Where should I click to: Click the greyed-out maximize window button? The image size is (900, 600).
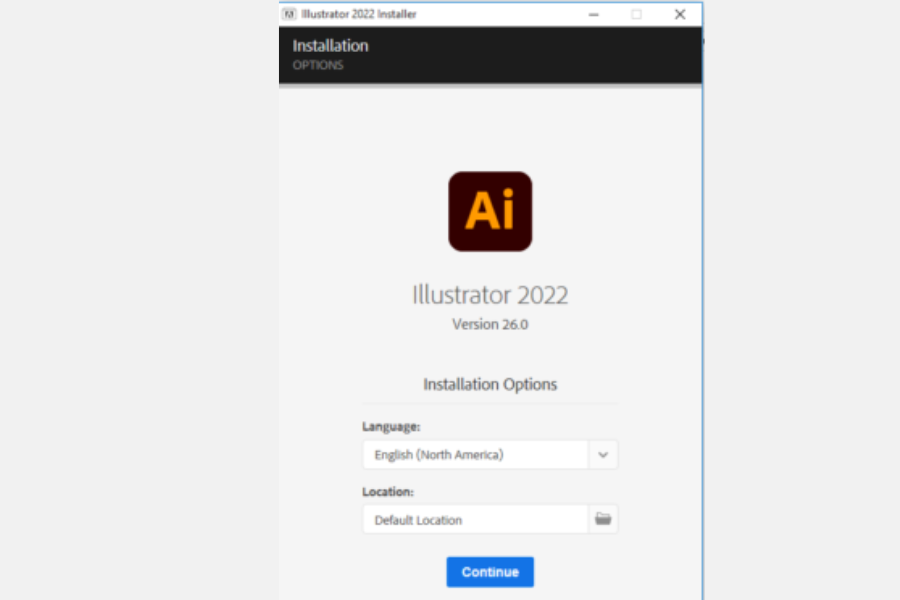pos(636,14)
